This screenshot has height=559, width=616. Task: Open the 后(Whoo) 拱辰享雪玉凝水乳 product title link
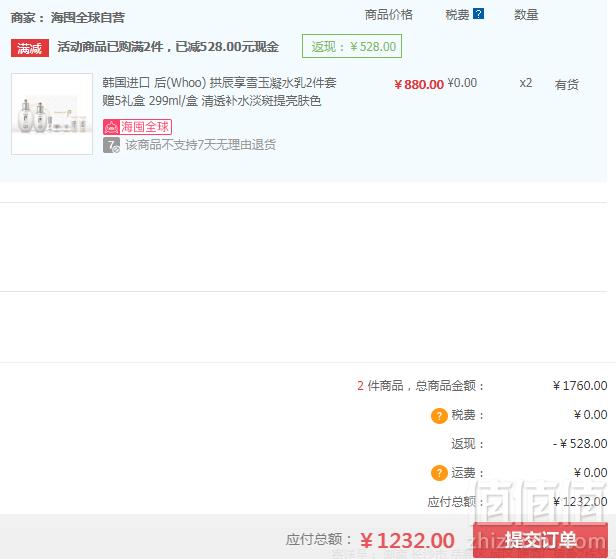tap(219, 92)
